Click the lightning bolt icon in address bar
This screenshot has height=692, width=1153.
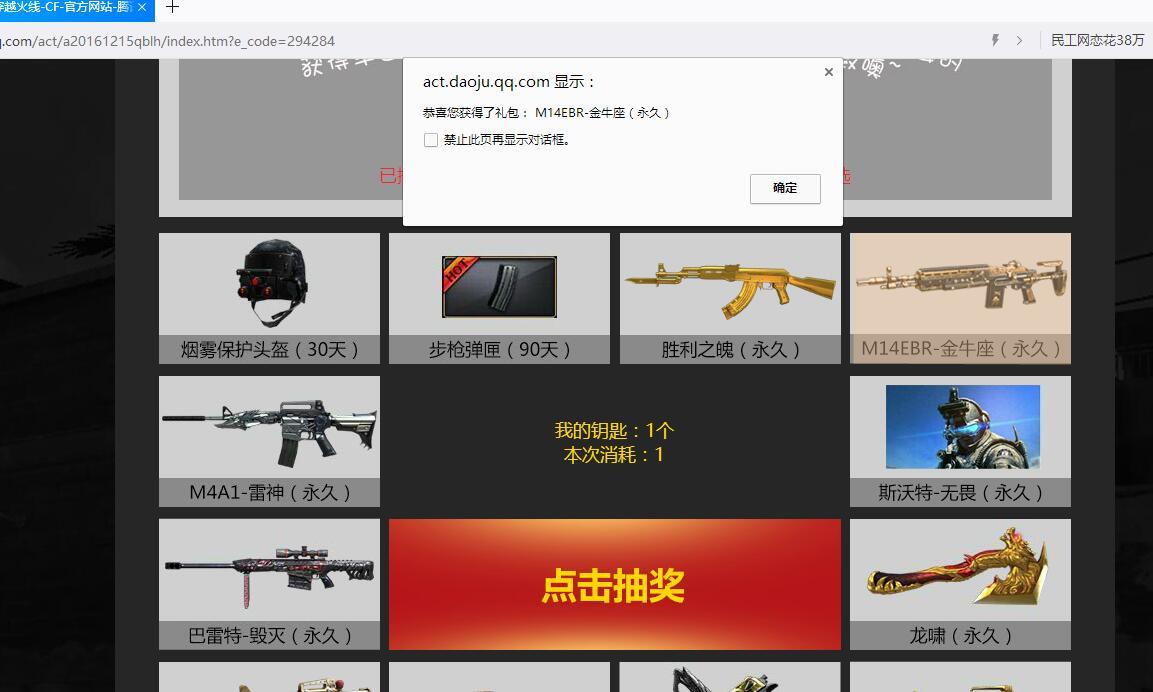tap(995, 40)
